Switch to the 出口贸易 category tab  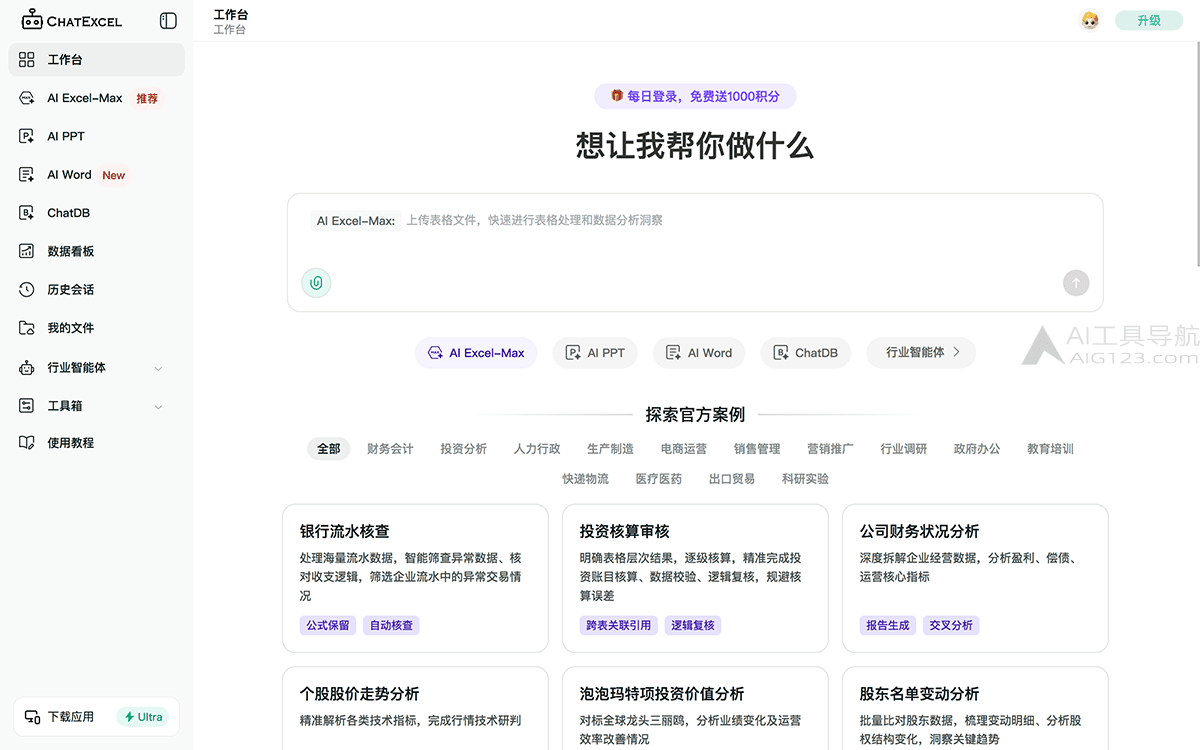732,479
